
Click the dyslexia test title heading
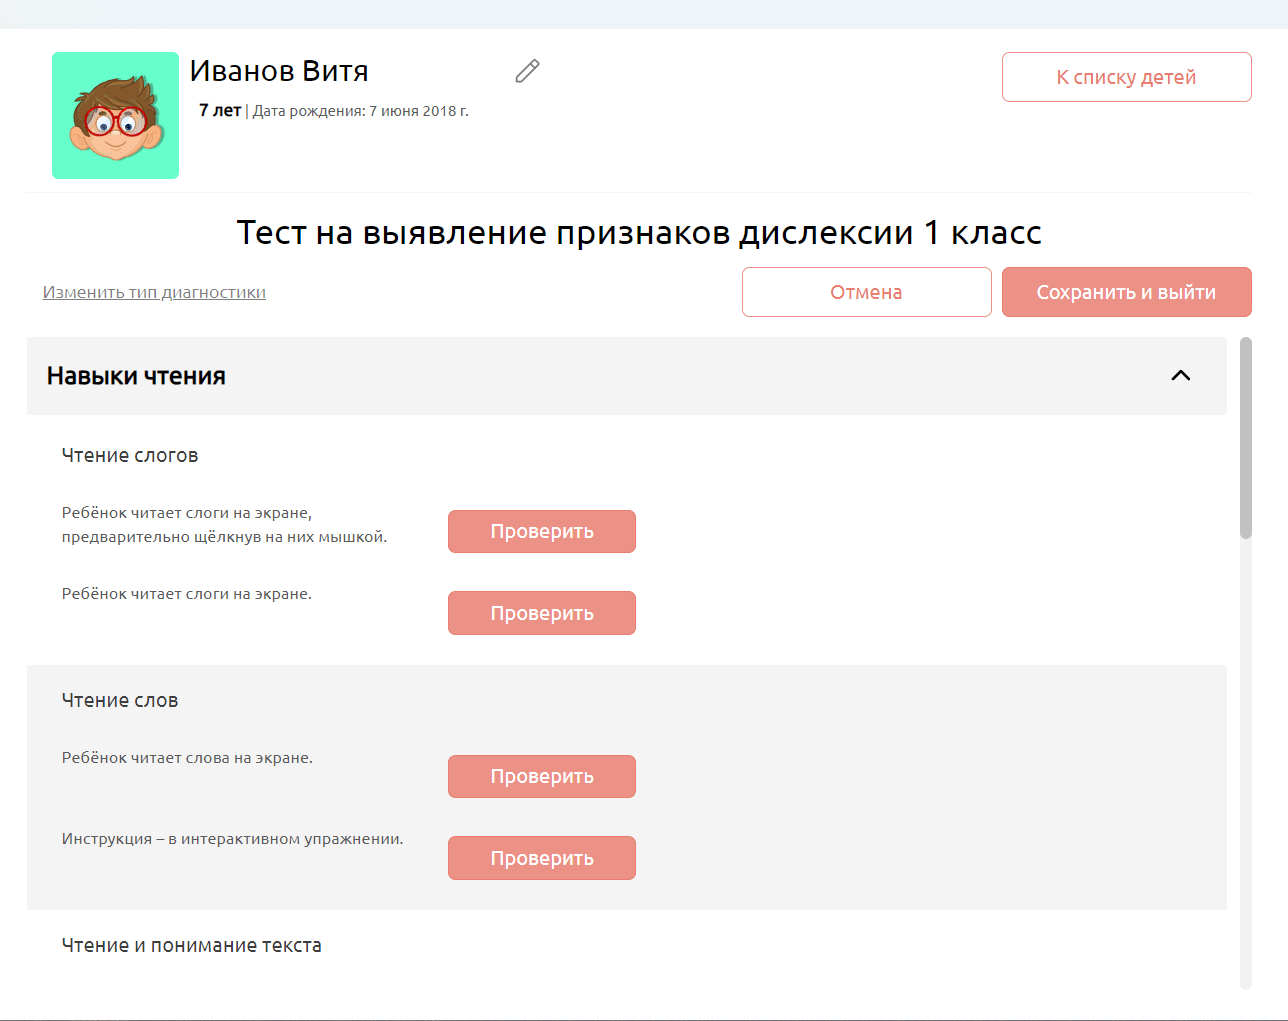pos(639,232)
